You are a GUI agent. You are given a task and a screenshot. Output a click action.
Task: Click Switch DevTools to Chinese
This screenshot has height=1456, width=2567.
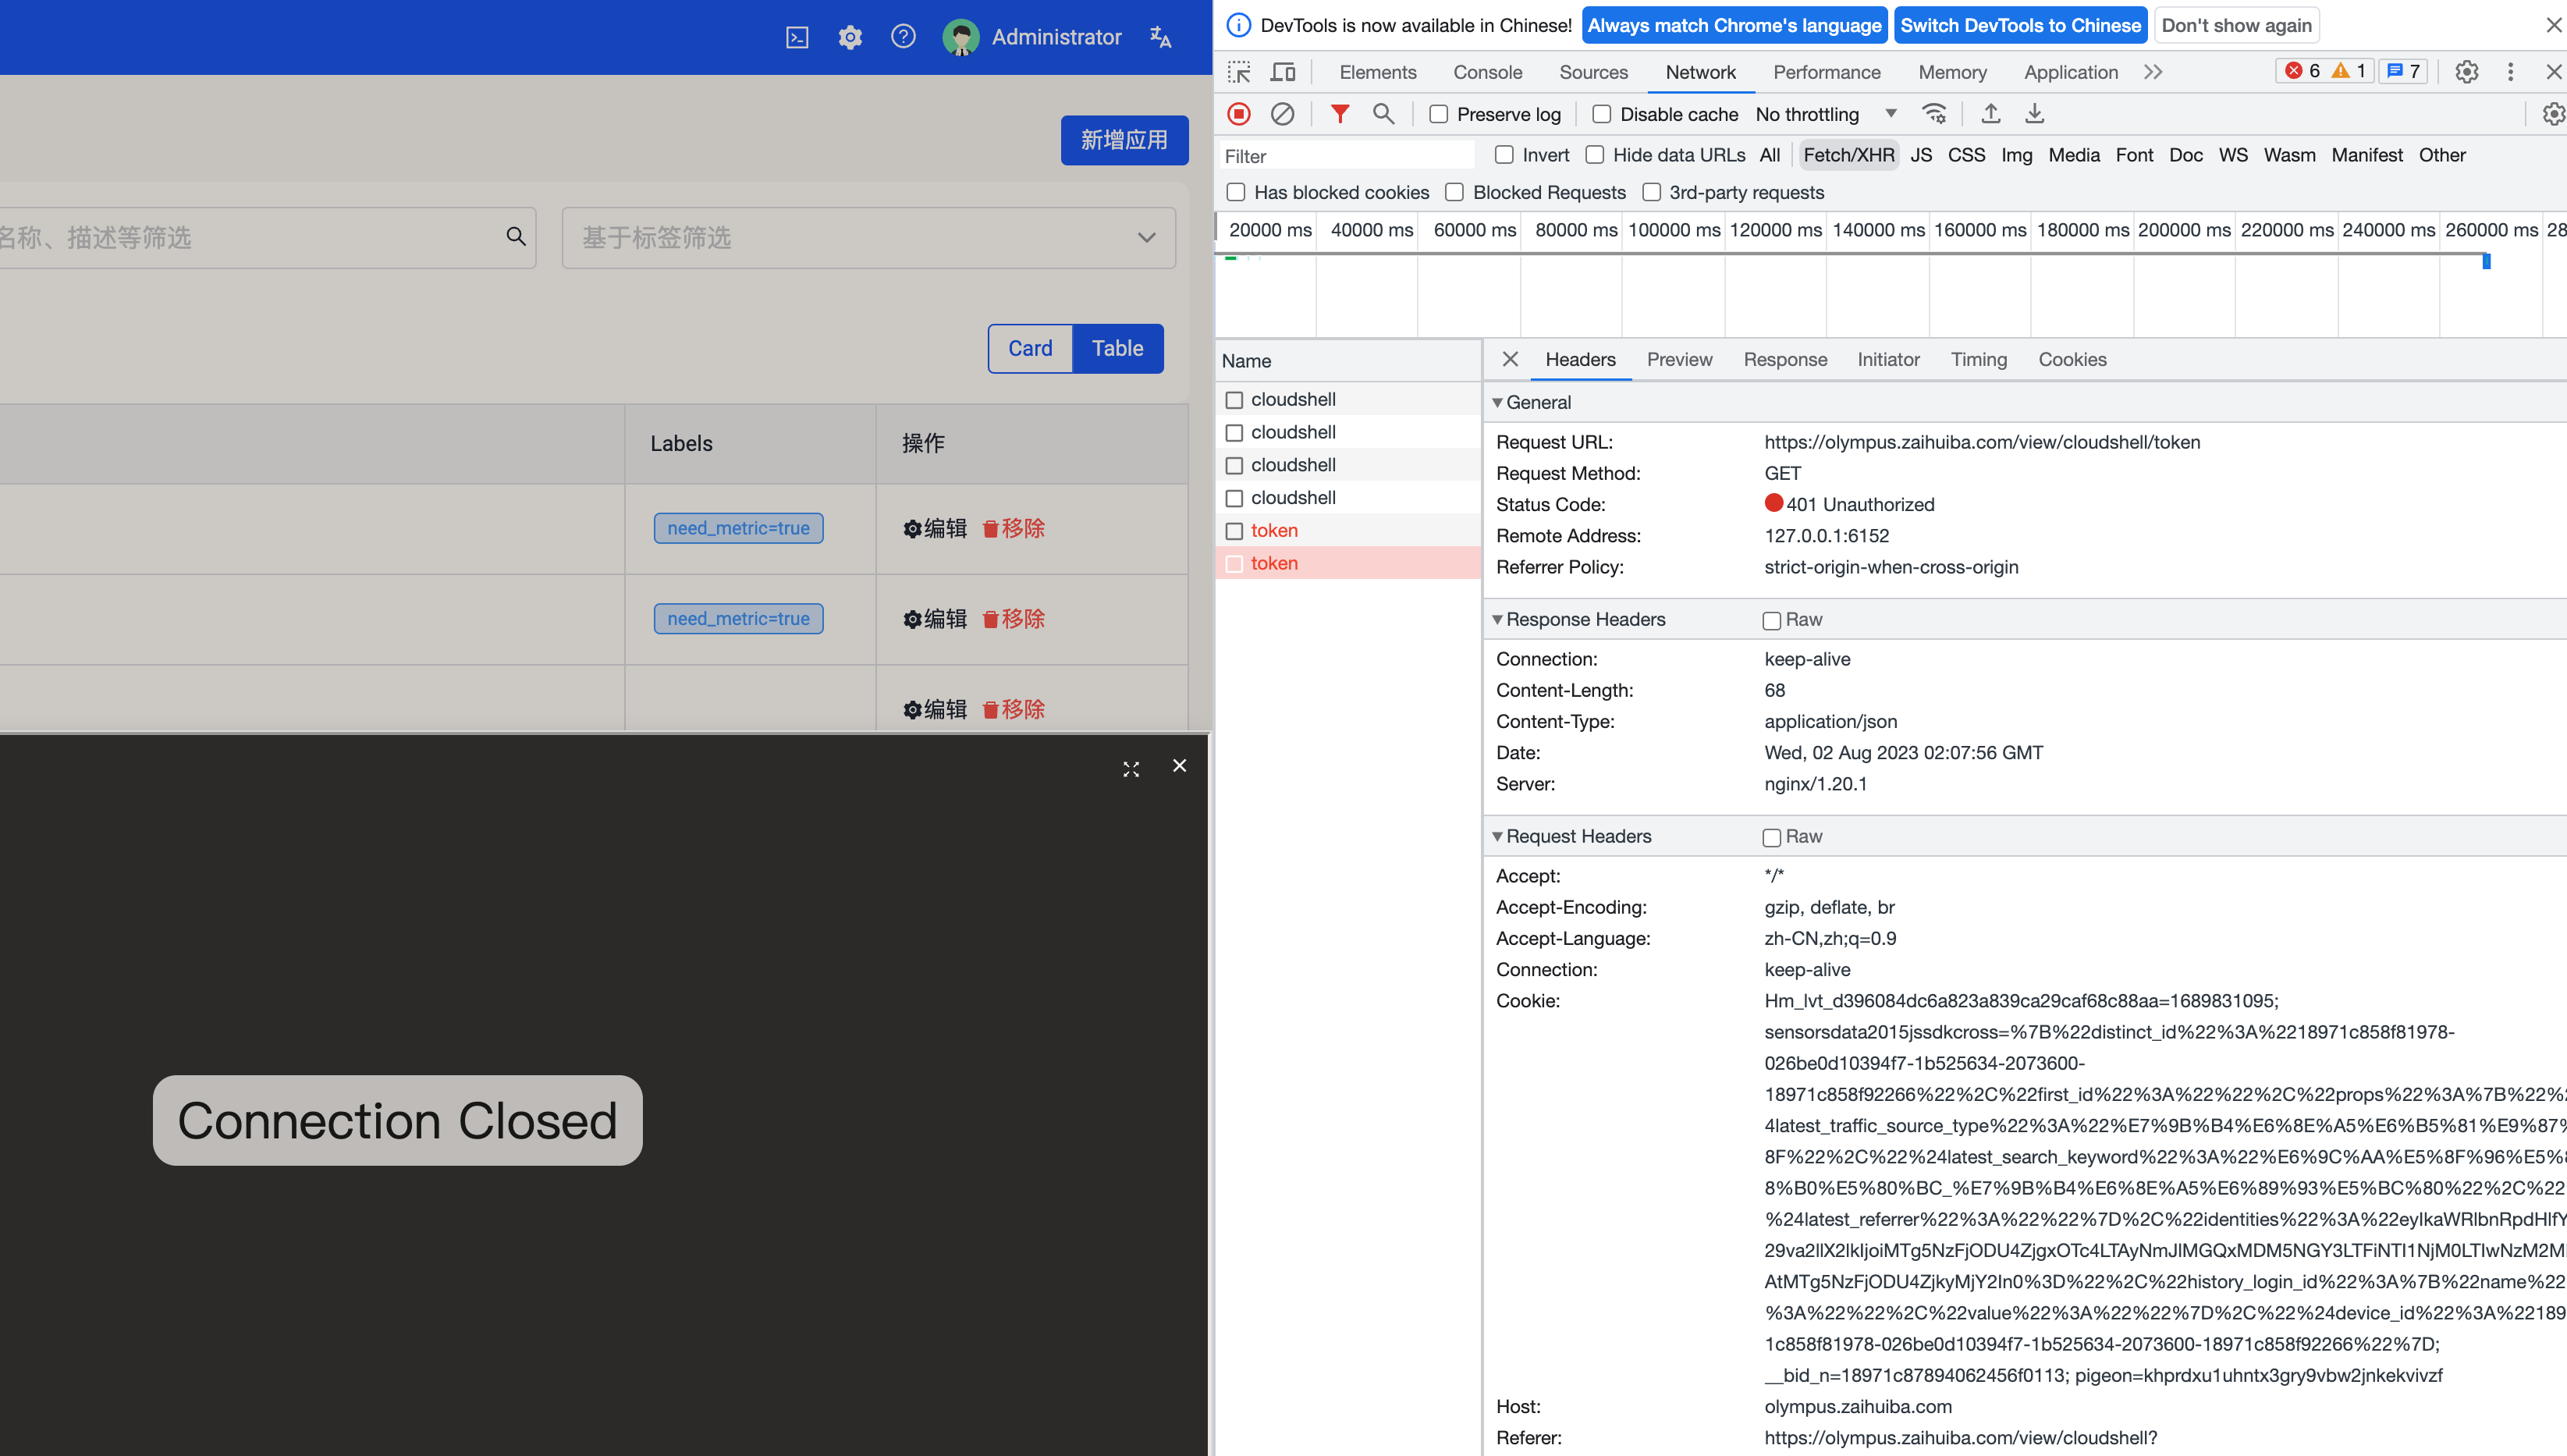pos(2020,25)
